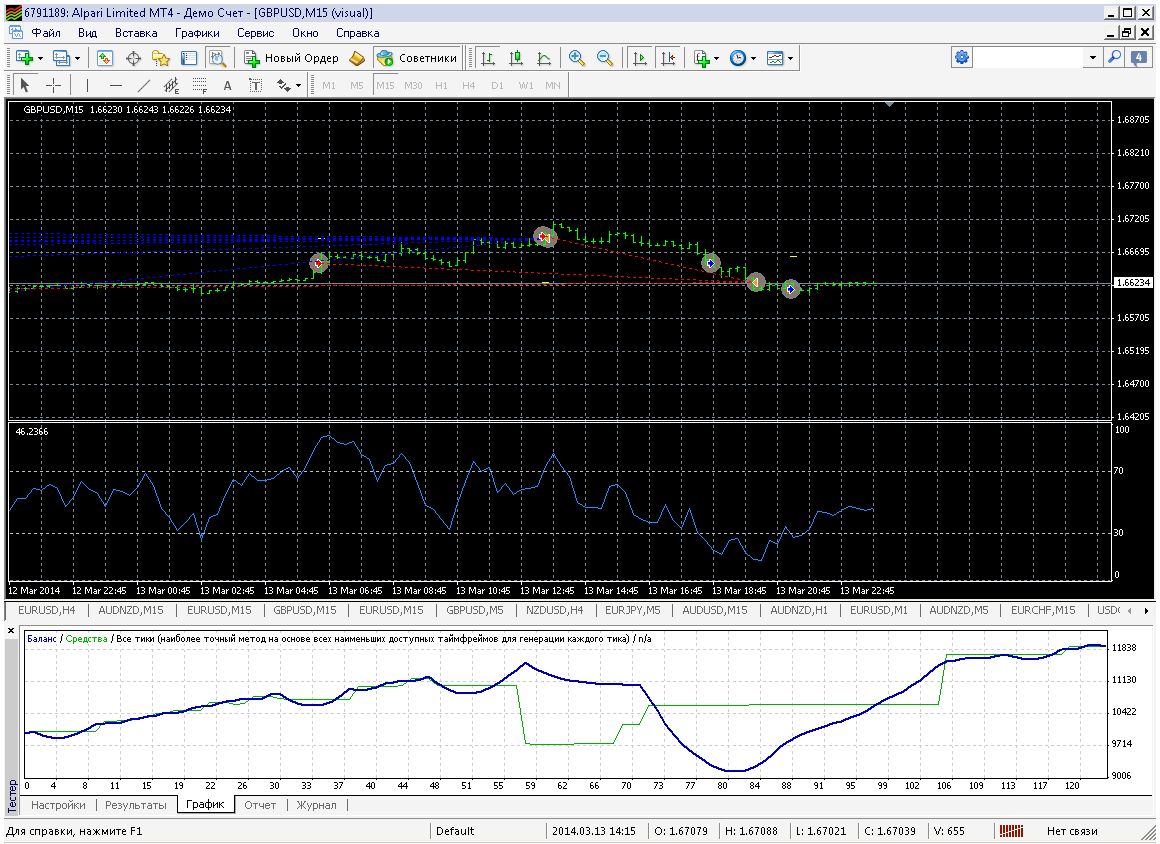Select the text label tool
The image size is (1160, 844).
(x=227, y=85)
